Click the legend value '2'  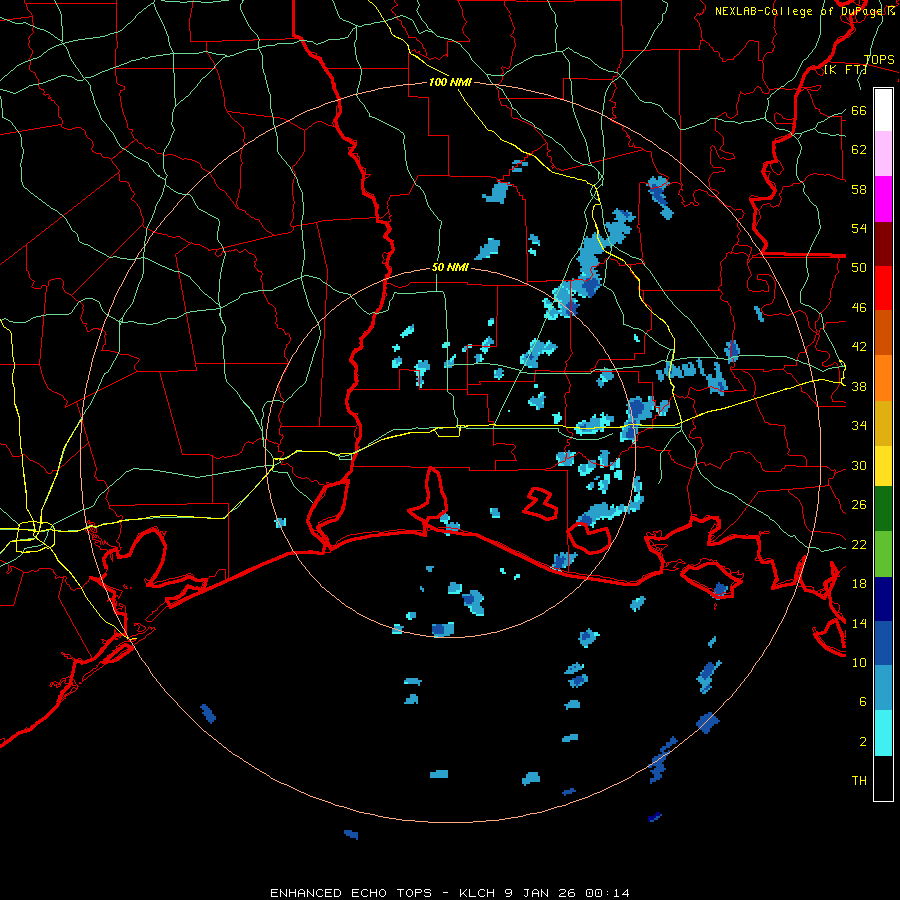(863, 741)
